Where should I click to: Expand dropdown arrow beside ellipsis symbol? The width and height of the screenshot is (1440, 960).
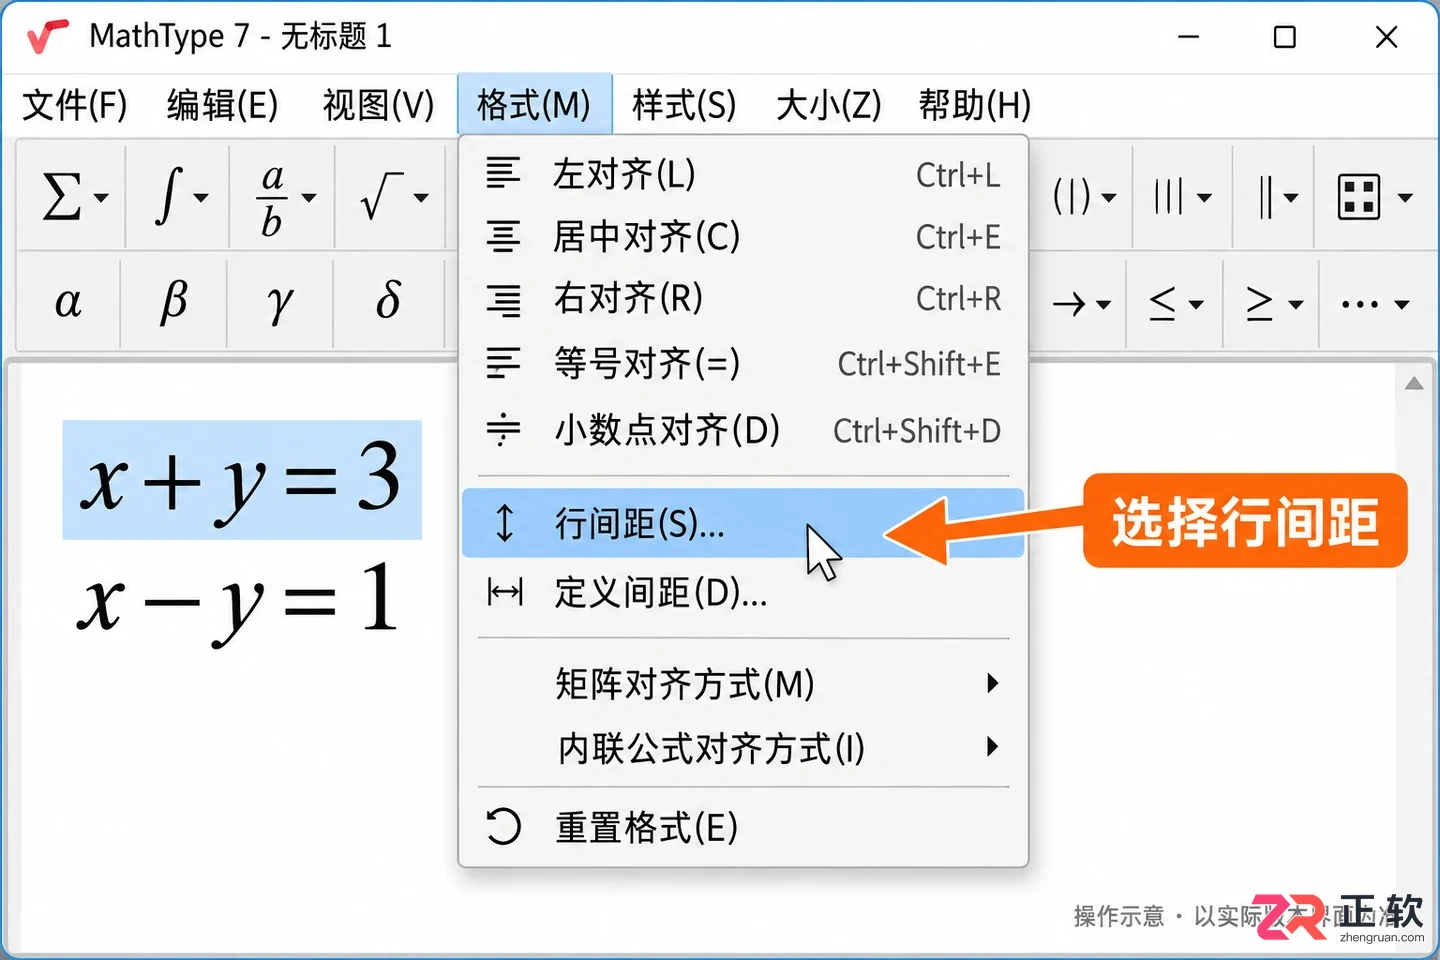1402,304
